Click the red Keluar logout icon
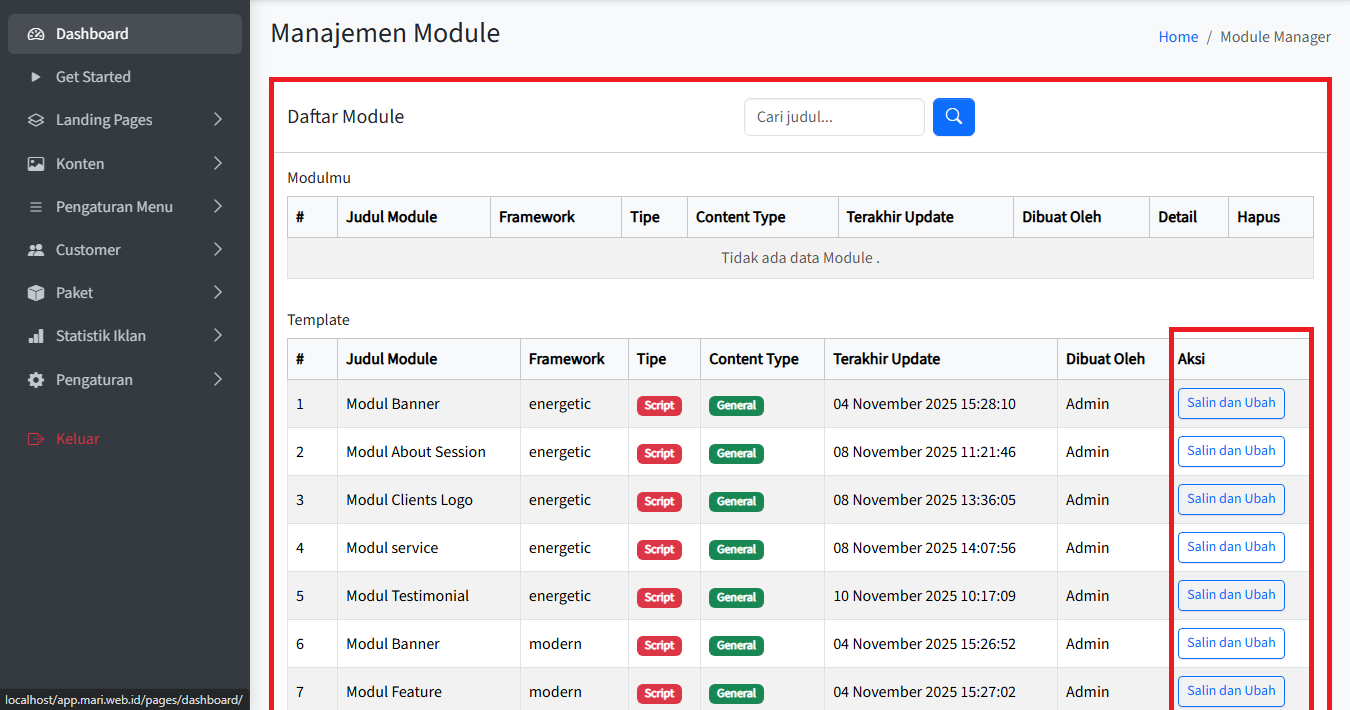The height and width of the screenshot is (710, 1350). point(36,439)
